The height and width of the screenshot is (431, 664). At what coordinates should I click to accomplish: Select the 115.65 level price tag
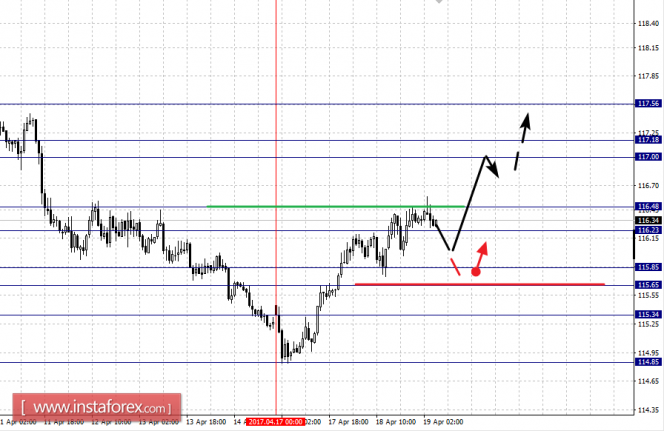coord(648,285)
